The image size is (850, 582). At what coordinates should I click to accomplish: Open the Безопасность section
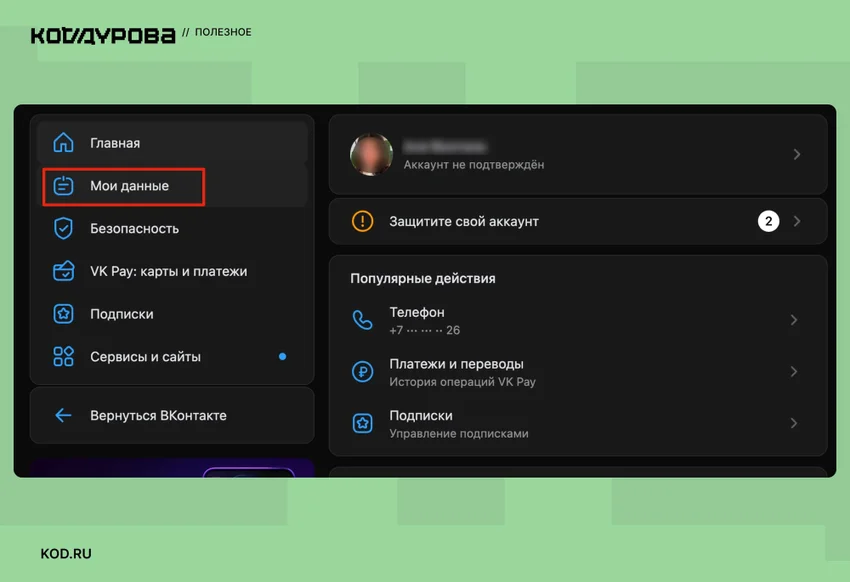[172, 229]
